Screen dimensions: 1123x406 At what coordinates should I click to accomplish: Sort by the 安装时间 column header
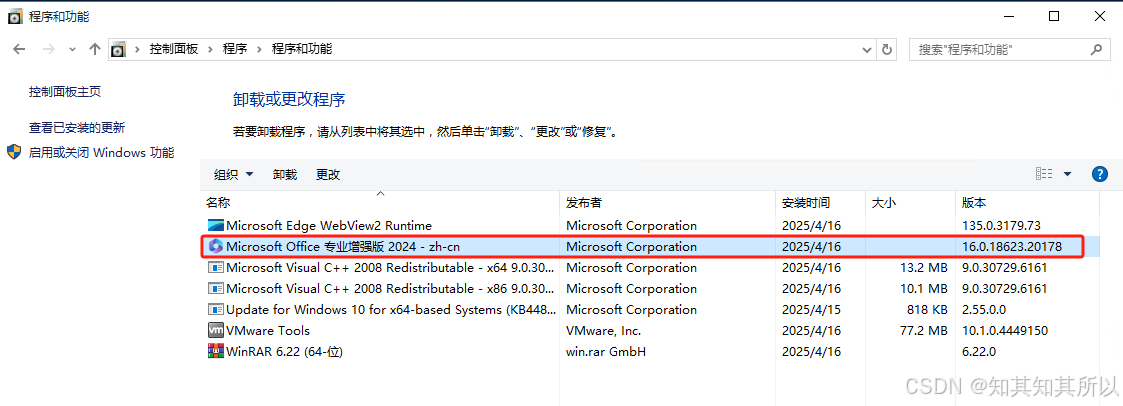[x=821, y=203]
